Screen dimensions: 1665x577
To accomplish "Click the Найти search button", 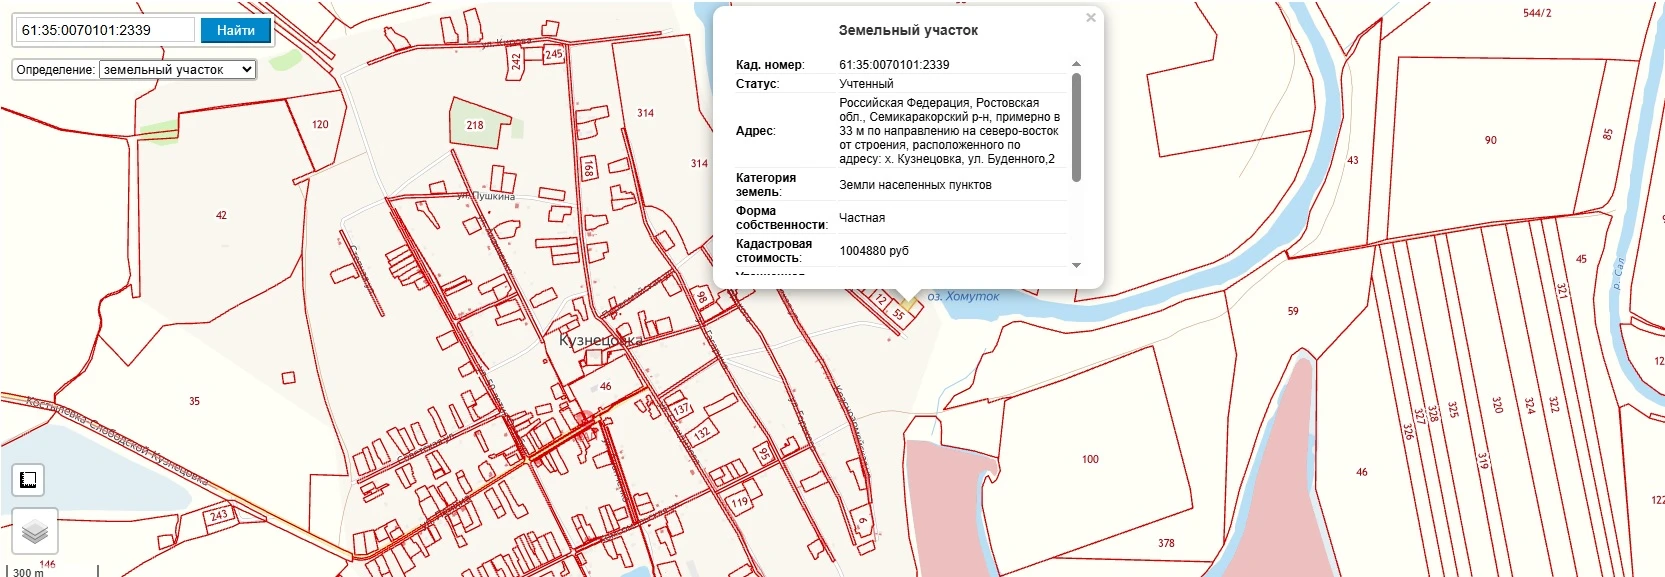I will 235,30.
